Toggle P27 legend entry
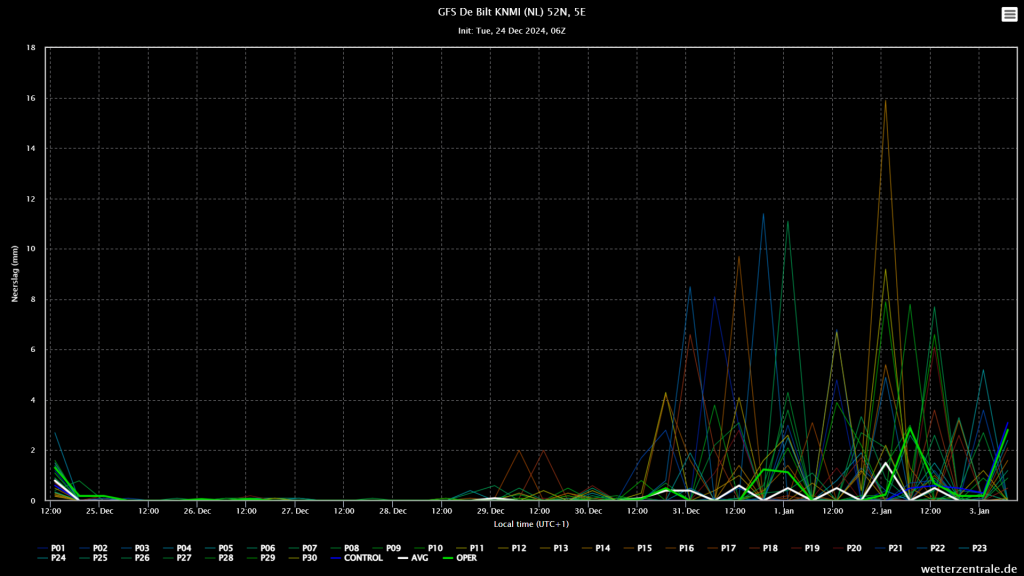Image resolution: width=1024 pixels, height=576 pixels. pos(178,558)
